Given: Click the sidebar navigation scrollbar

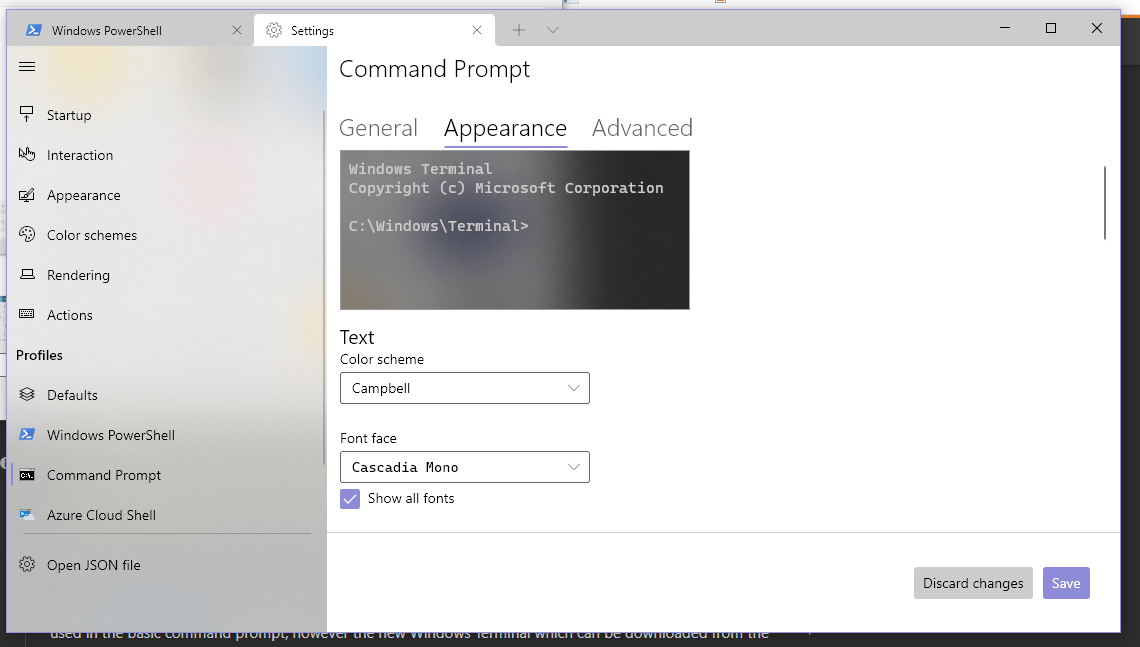Looking at the screenshot, I should pyautogui.click(x=324, y=287).
